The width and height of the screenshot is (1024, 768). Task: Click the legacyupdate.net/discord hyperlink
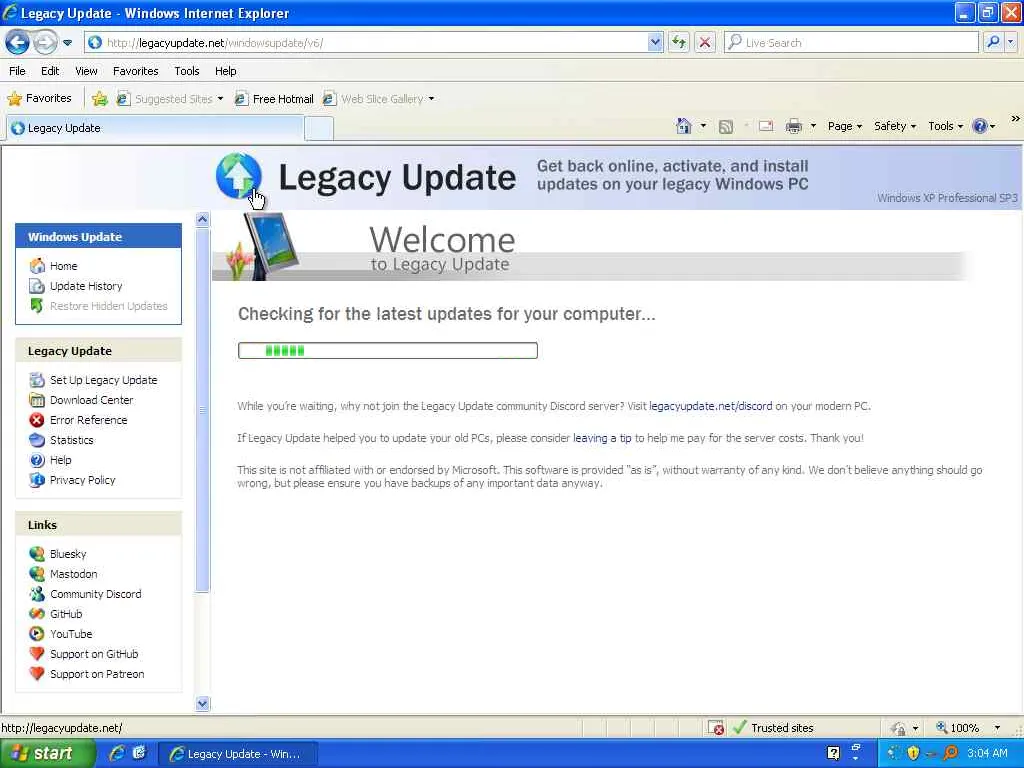pyautogui.click(x=711, y=406)
